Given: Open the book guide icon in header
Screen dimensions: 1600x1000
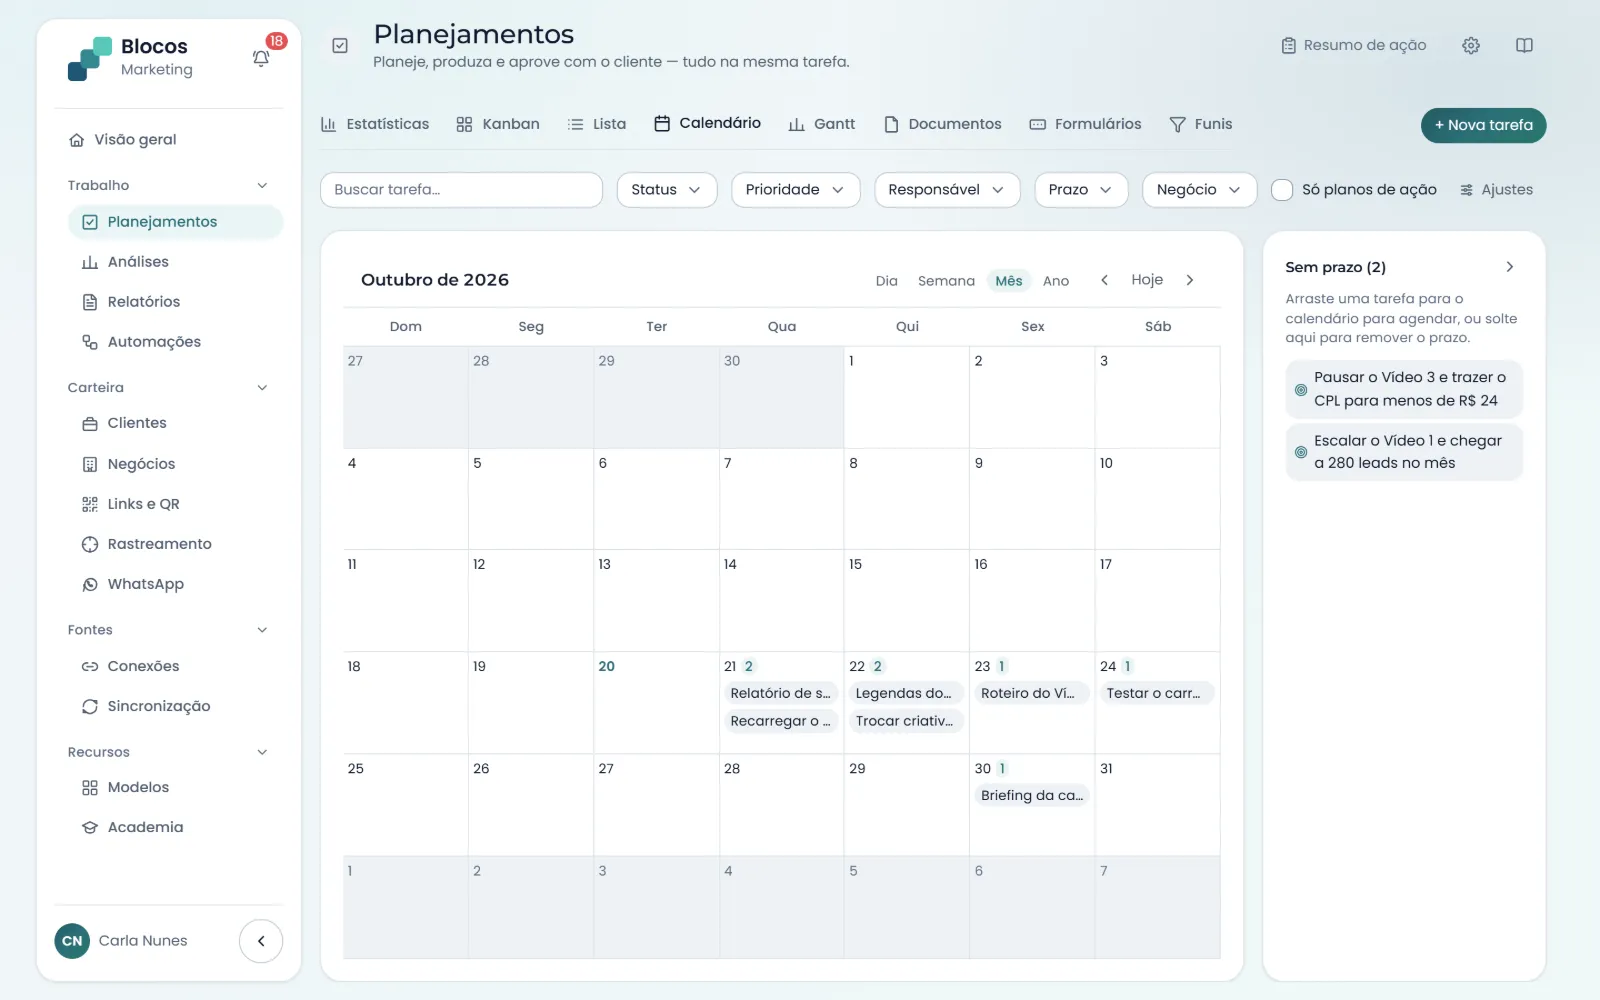Looking at the screenshot, I should [1524, 45].
